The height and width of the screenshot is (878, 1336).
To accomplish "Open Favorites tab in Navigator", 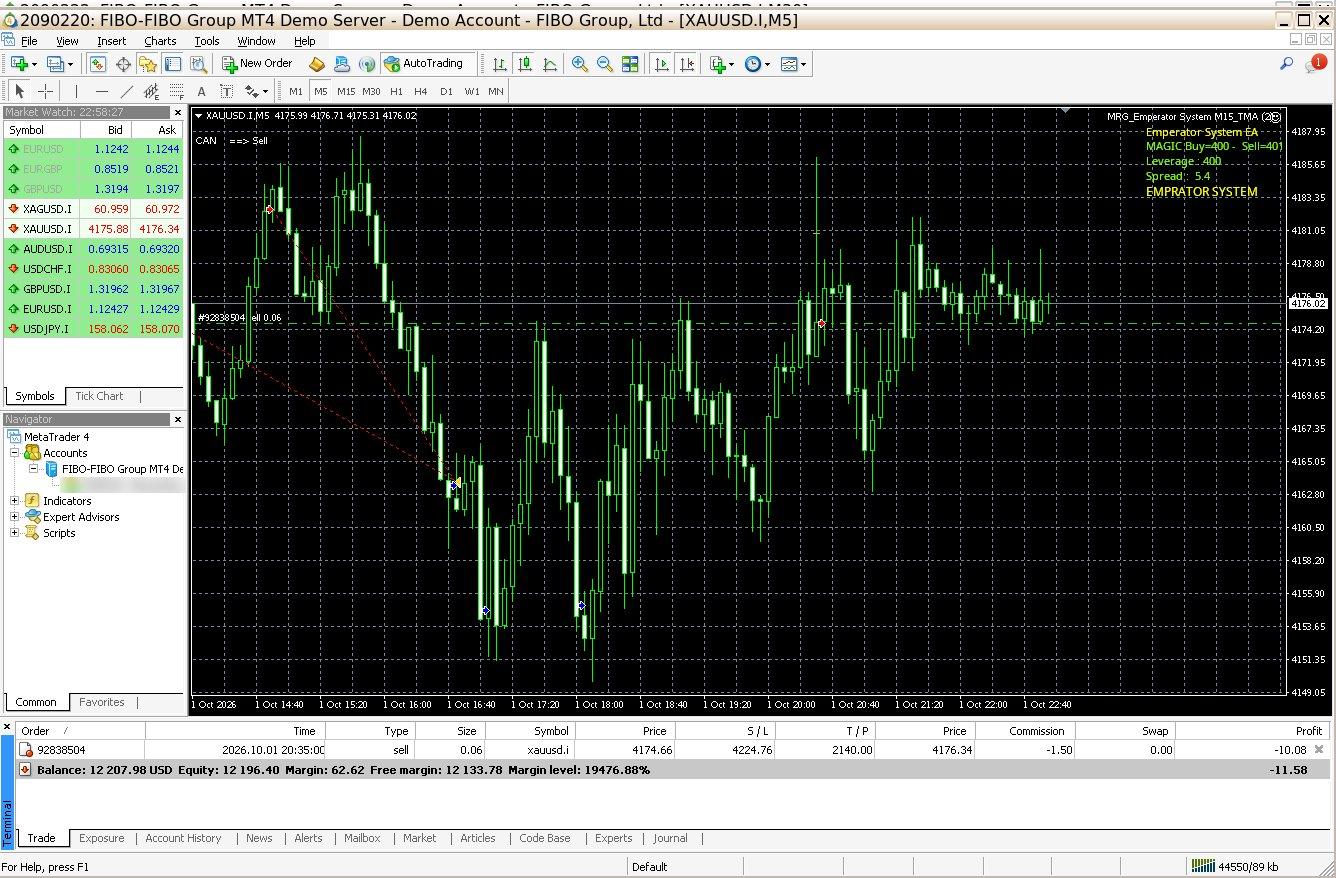I will [101, 702].
